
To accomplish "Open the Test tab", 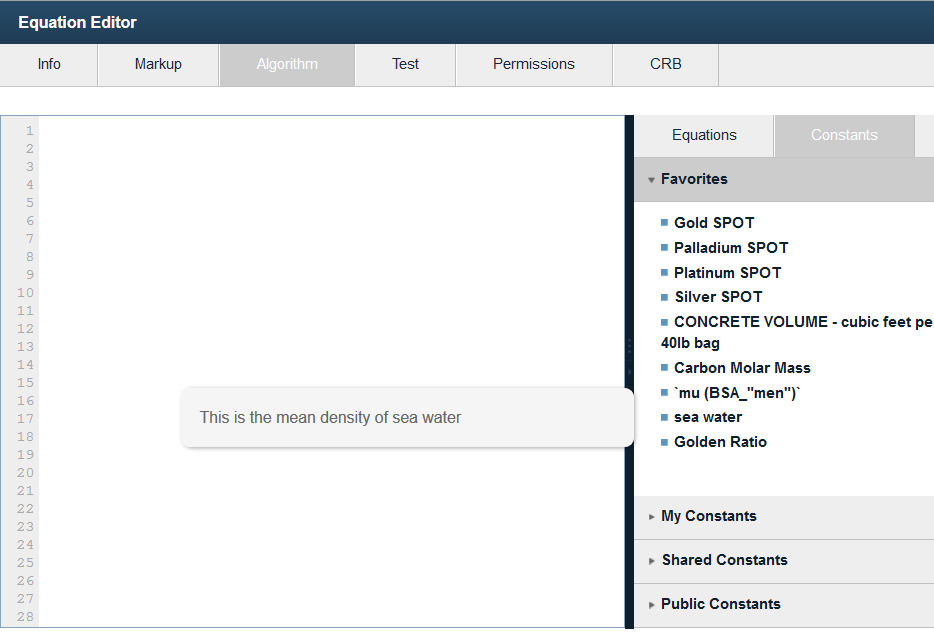I will point(404,63).
